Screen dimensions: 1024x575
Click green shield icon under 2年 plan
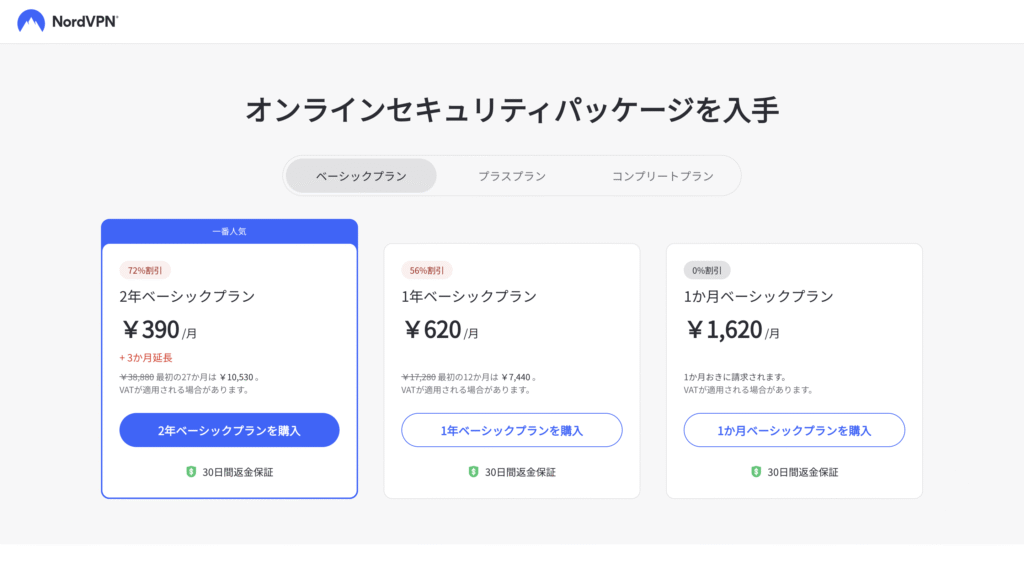[191, 472]
